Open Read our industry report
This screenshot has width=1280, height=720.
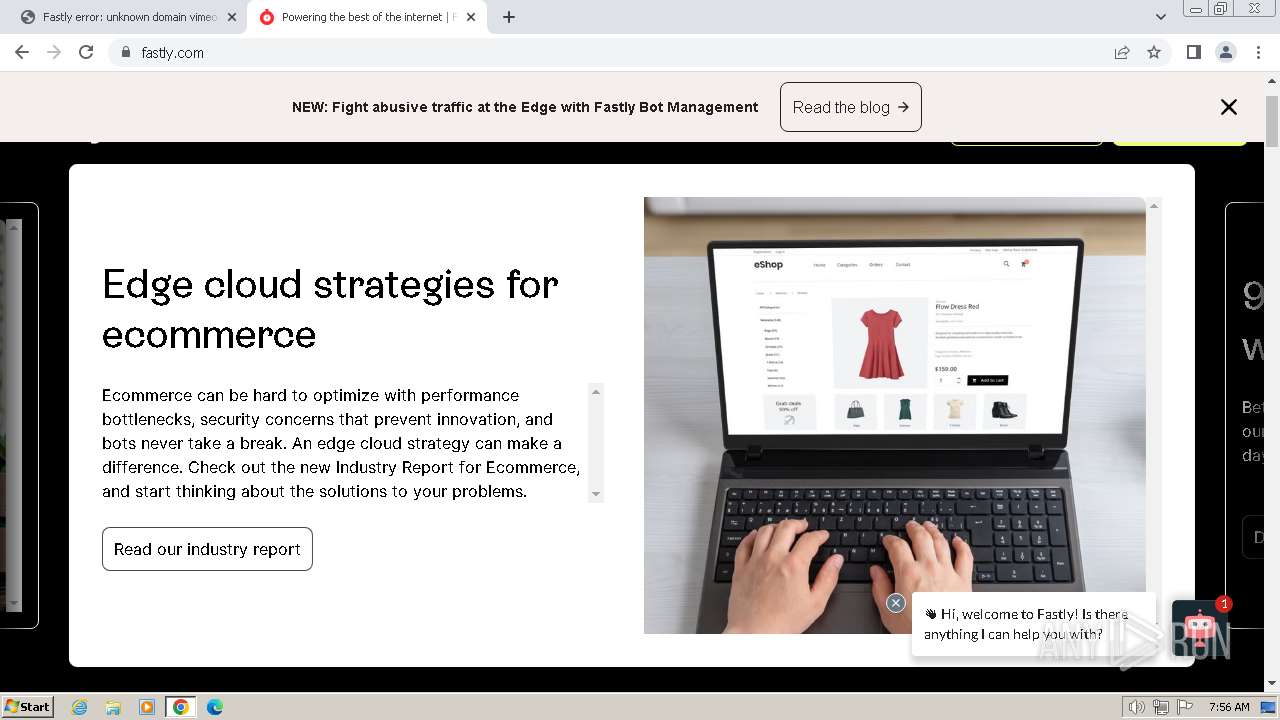point(207,549)
